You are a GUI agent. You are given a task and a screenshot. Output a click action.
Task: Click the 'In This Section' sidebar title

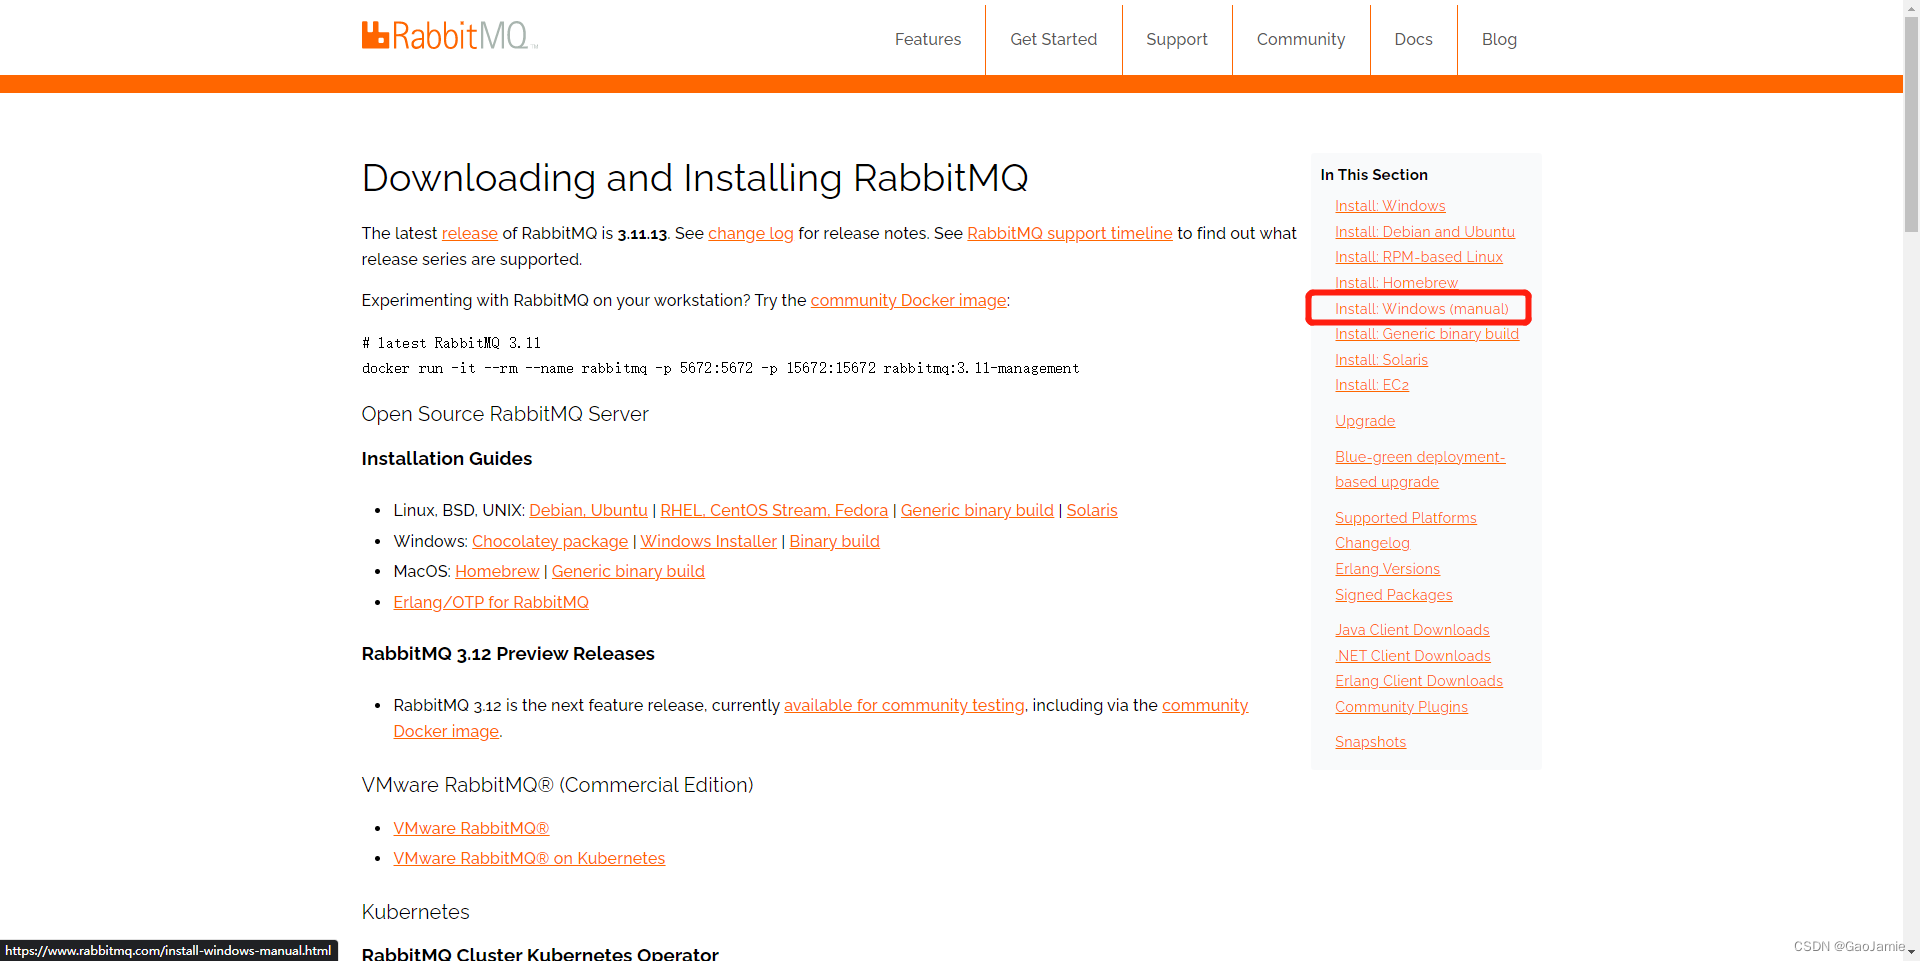[1373, 175]
